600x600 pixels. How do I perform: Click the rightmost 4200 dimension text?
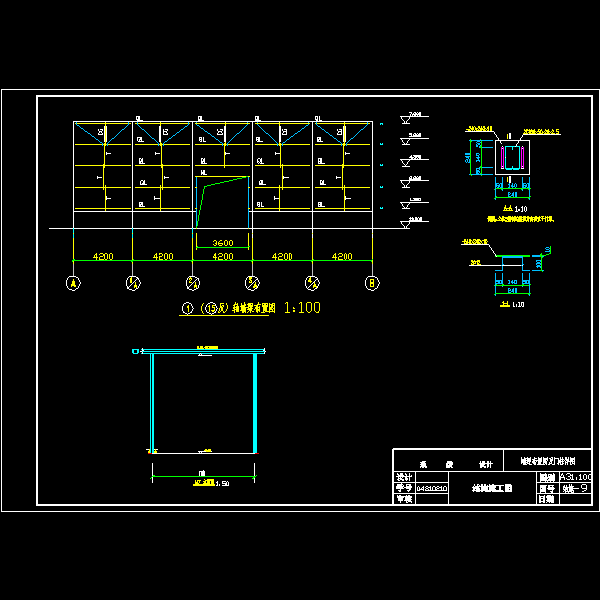click(342, 257)
